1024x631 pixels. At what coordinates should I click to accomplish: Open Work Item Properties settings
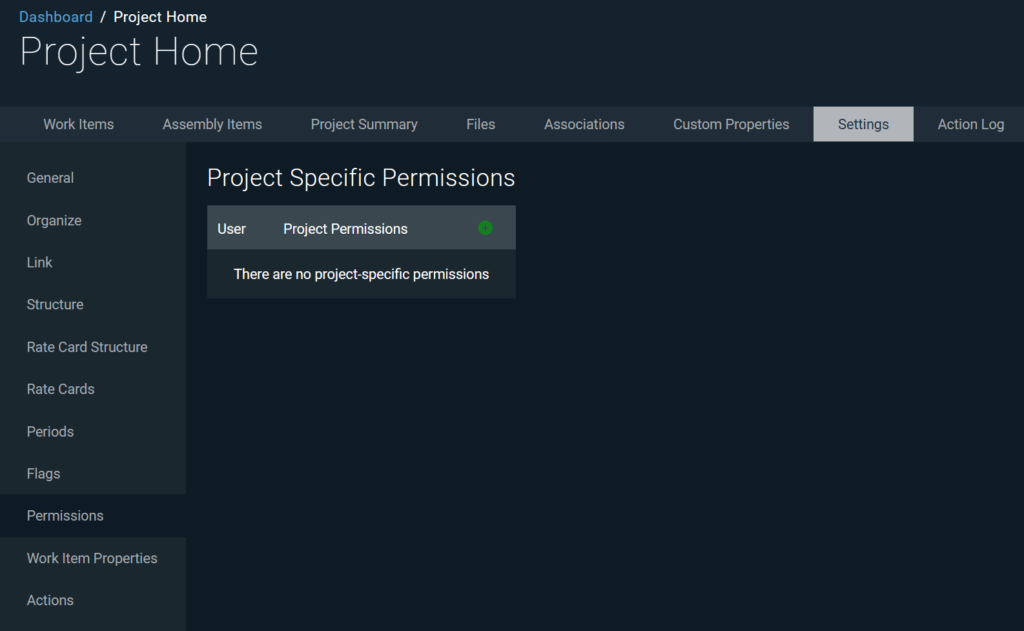coord(93,558)
